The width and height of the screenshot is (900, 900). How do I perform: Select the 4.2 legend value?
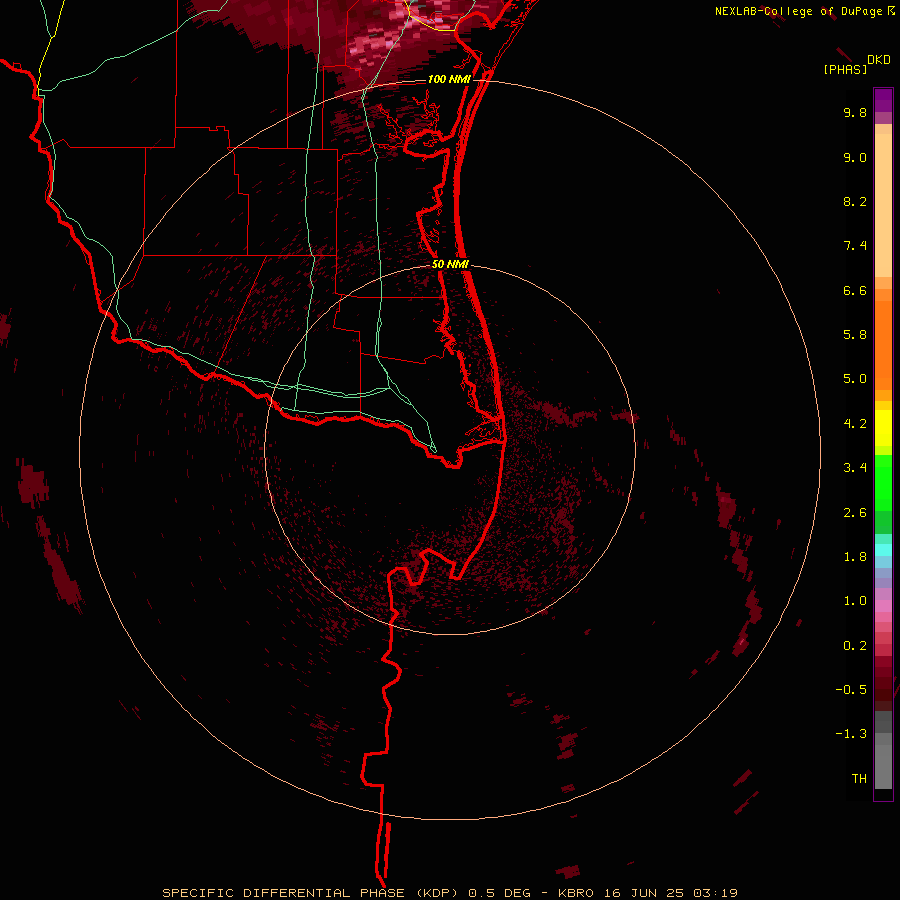[855, 424]
